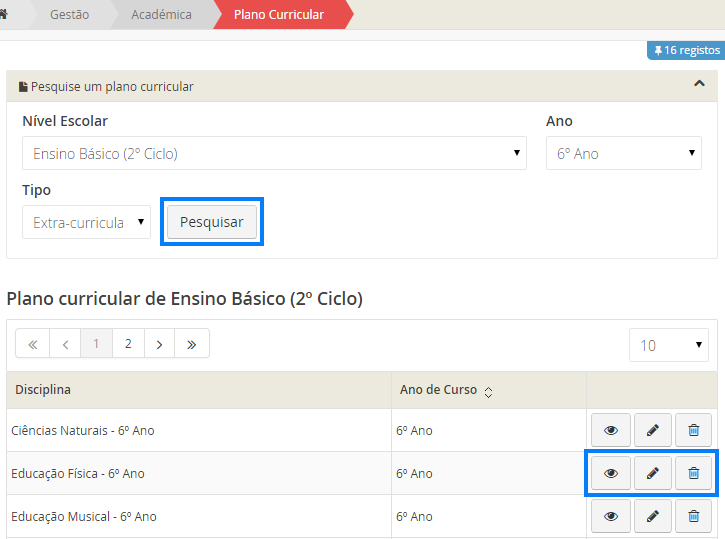Delete the Educação Física row
725x539 pixels.
pos(693,473)
